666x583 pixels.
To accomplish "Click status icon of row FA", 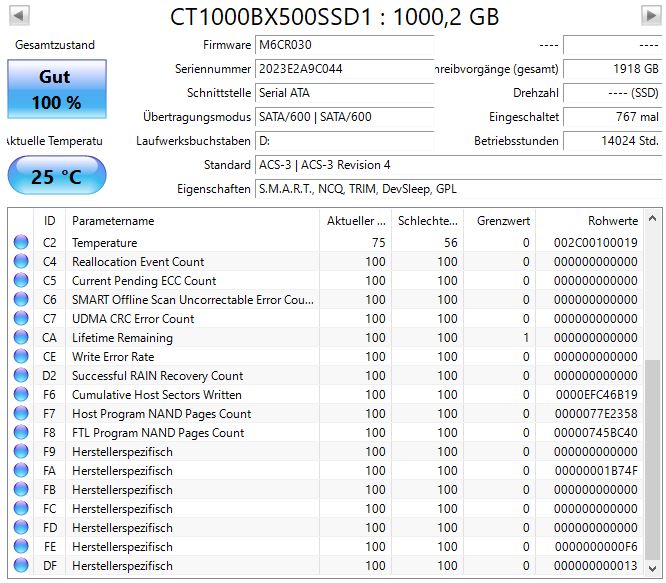I will 21,470.
